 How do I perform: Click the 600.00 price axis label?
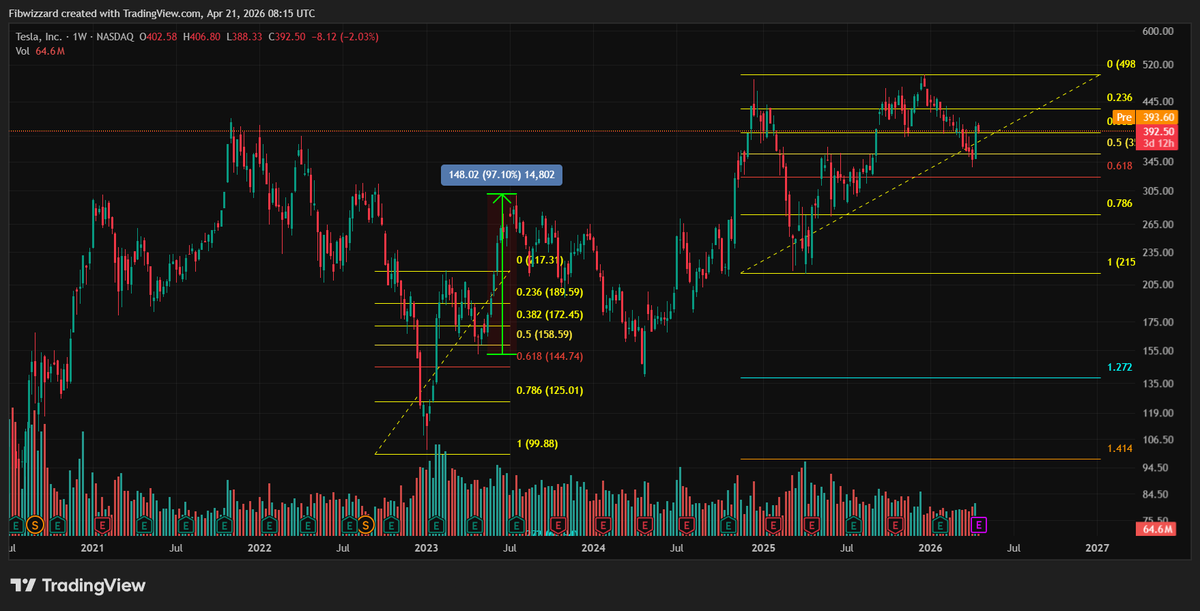1157,32
